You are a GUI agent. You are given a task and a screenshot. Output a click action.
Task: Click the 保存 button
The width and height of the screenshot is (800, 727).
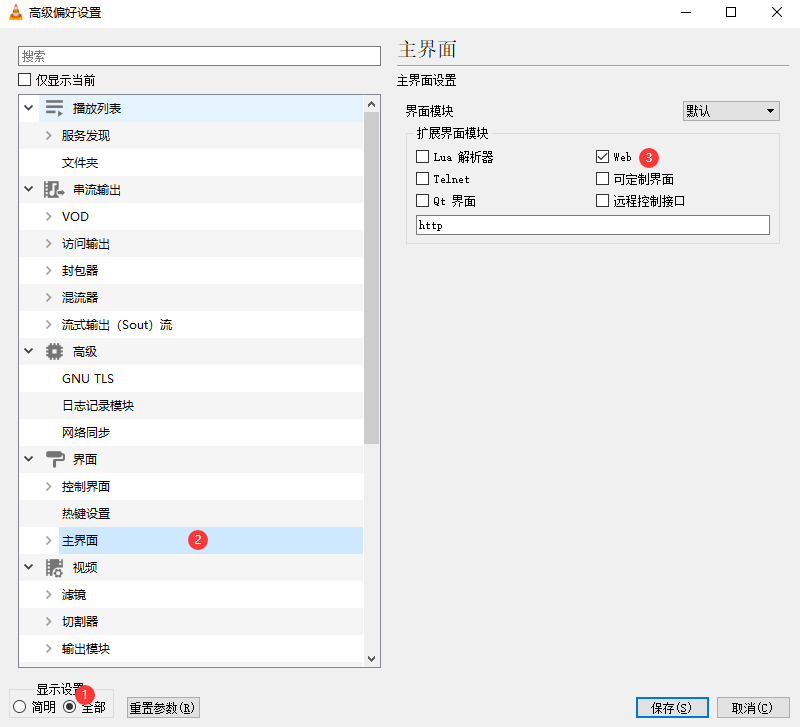pos(671,707)
